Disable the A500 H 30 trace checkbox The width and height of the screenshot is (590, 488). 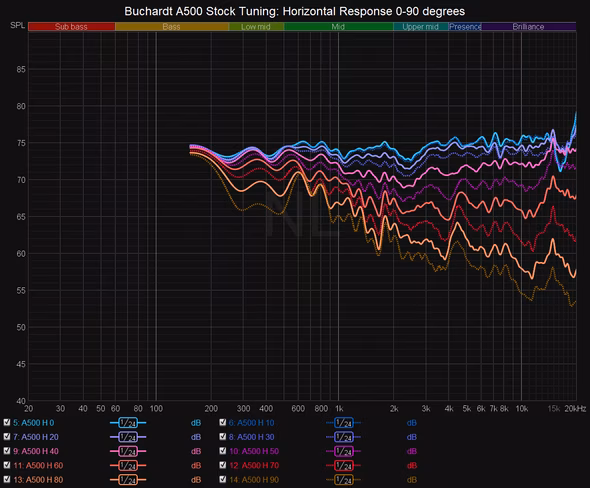(x=223, y=436)
